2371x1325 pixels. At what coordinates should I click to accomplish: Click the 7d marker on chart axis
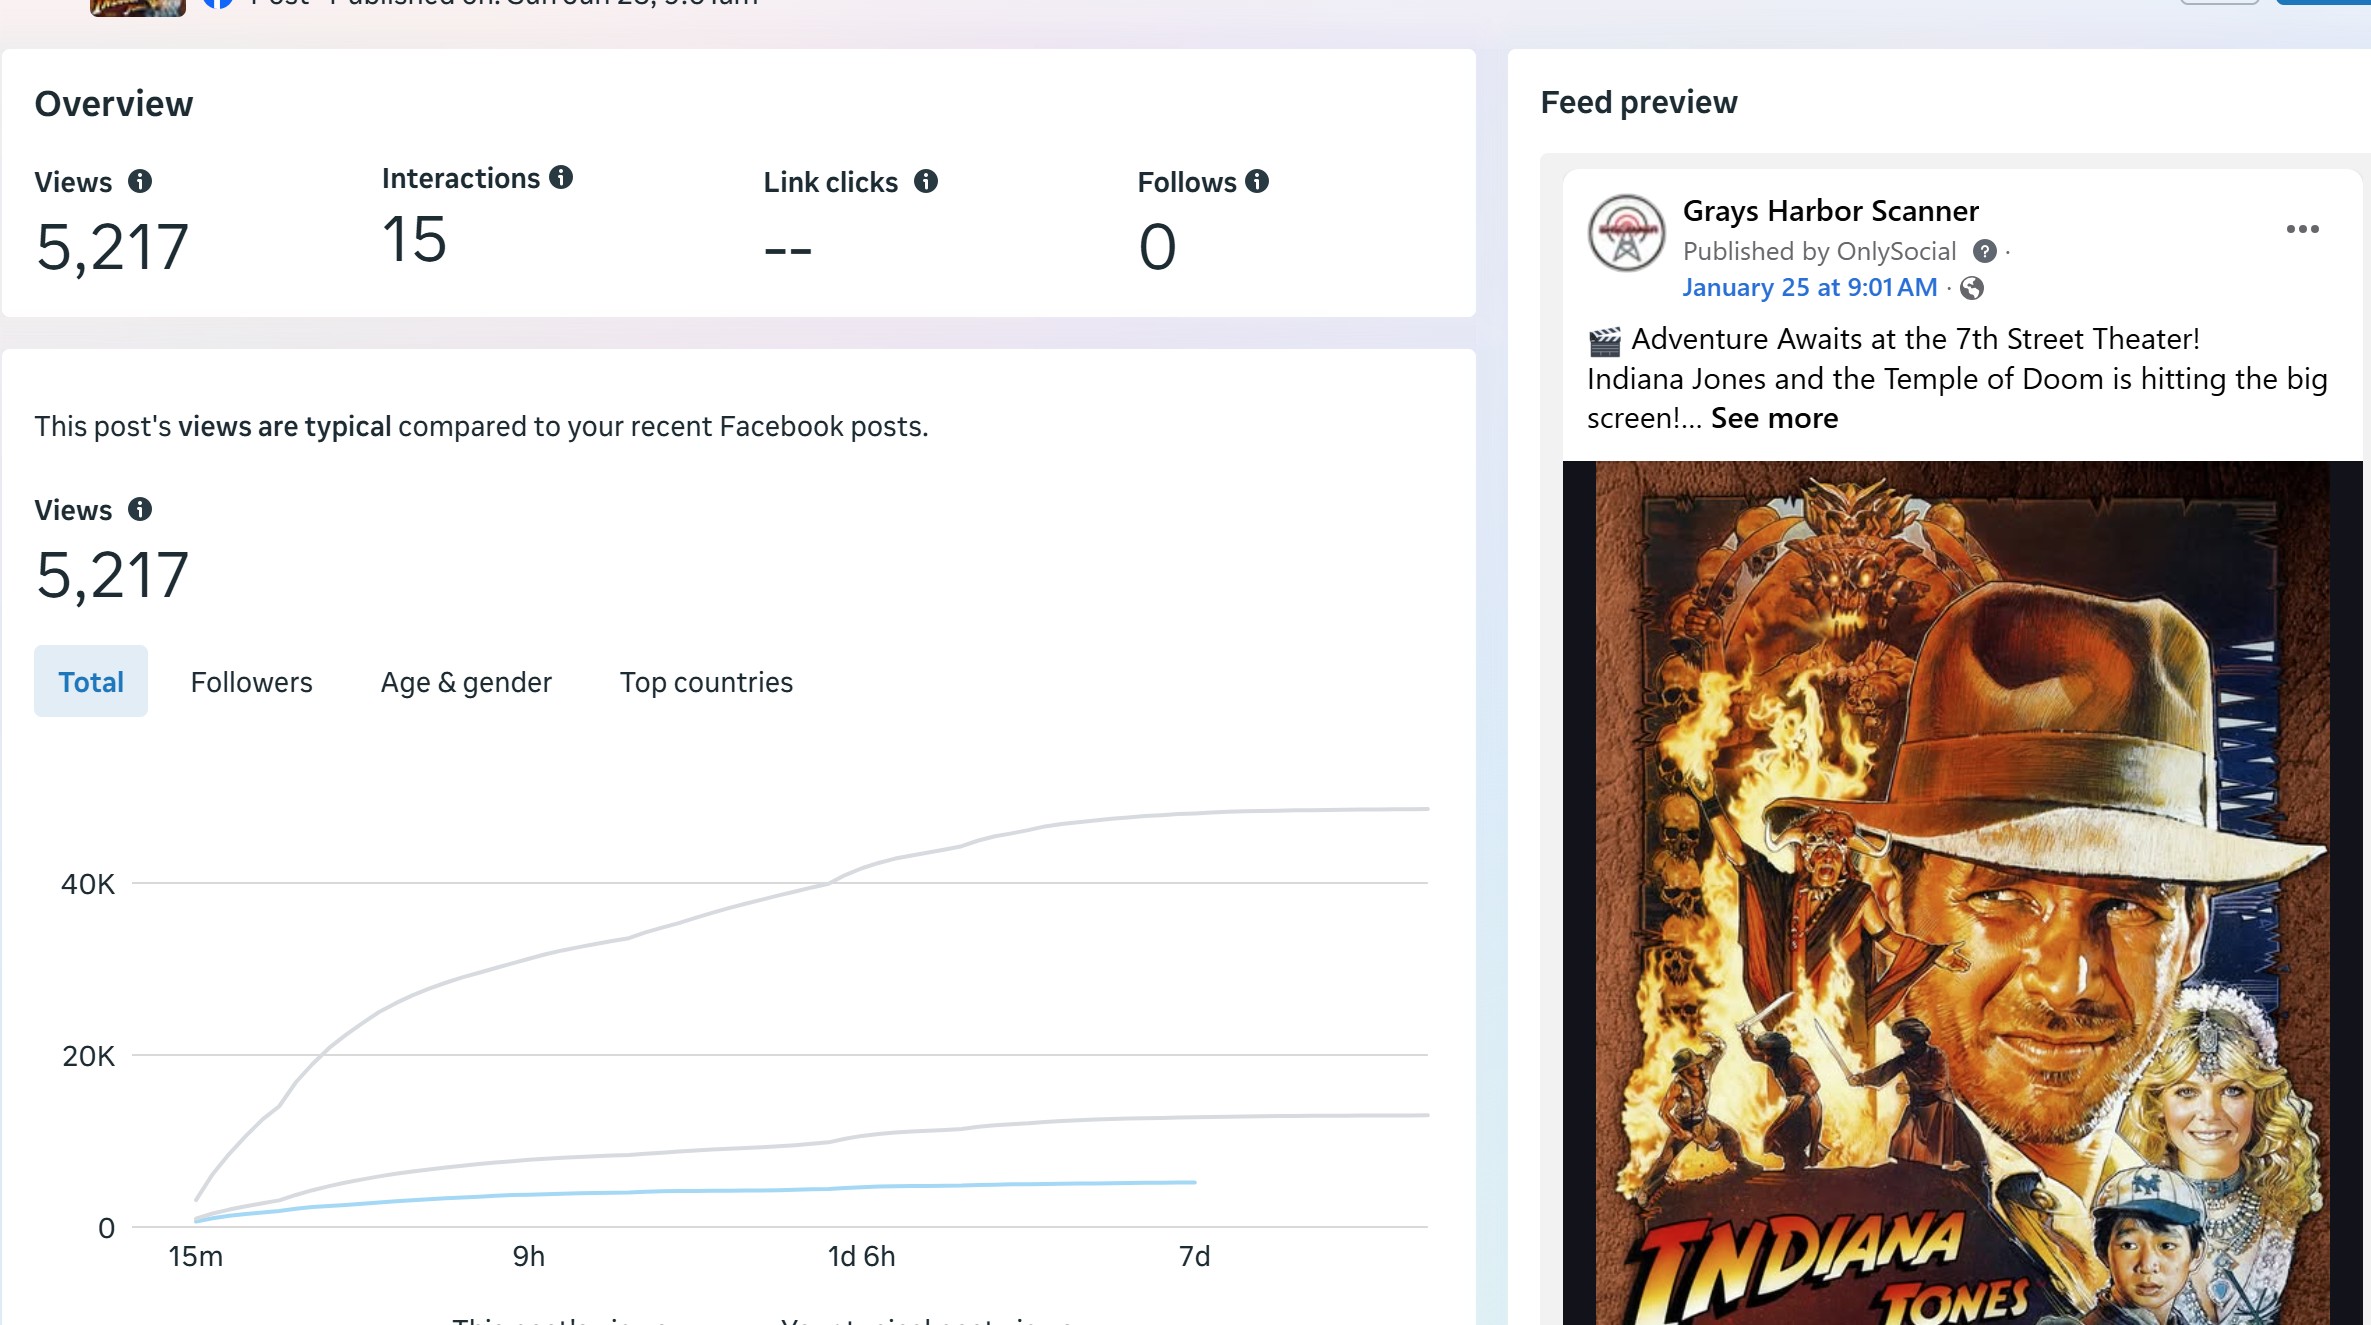pyautogui.click(x=1194, y=1256)
